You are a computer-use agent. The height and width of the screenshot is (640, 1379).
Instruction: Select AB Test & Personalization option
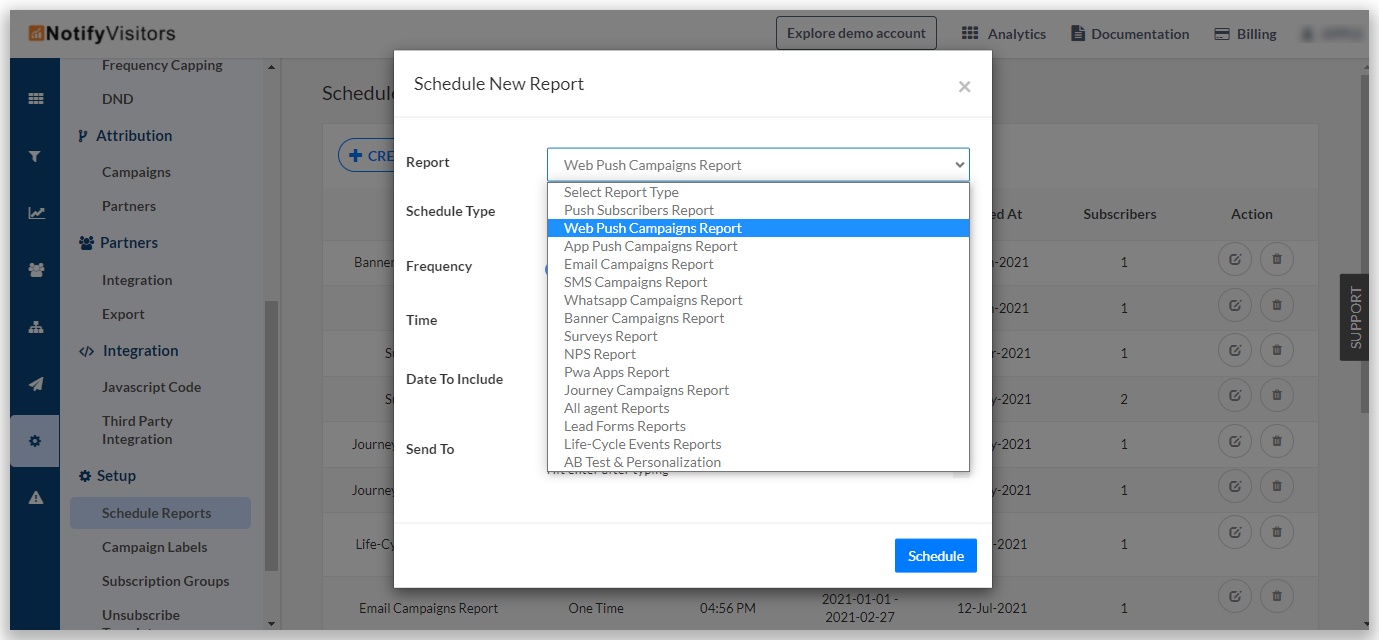tap(758, 462)
